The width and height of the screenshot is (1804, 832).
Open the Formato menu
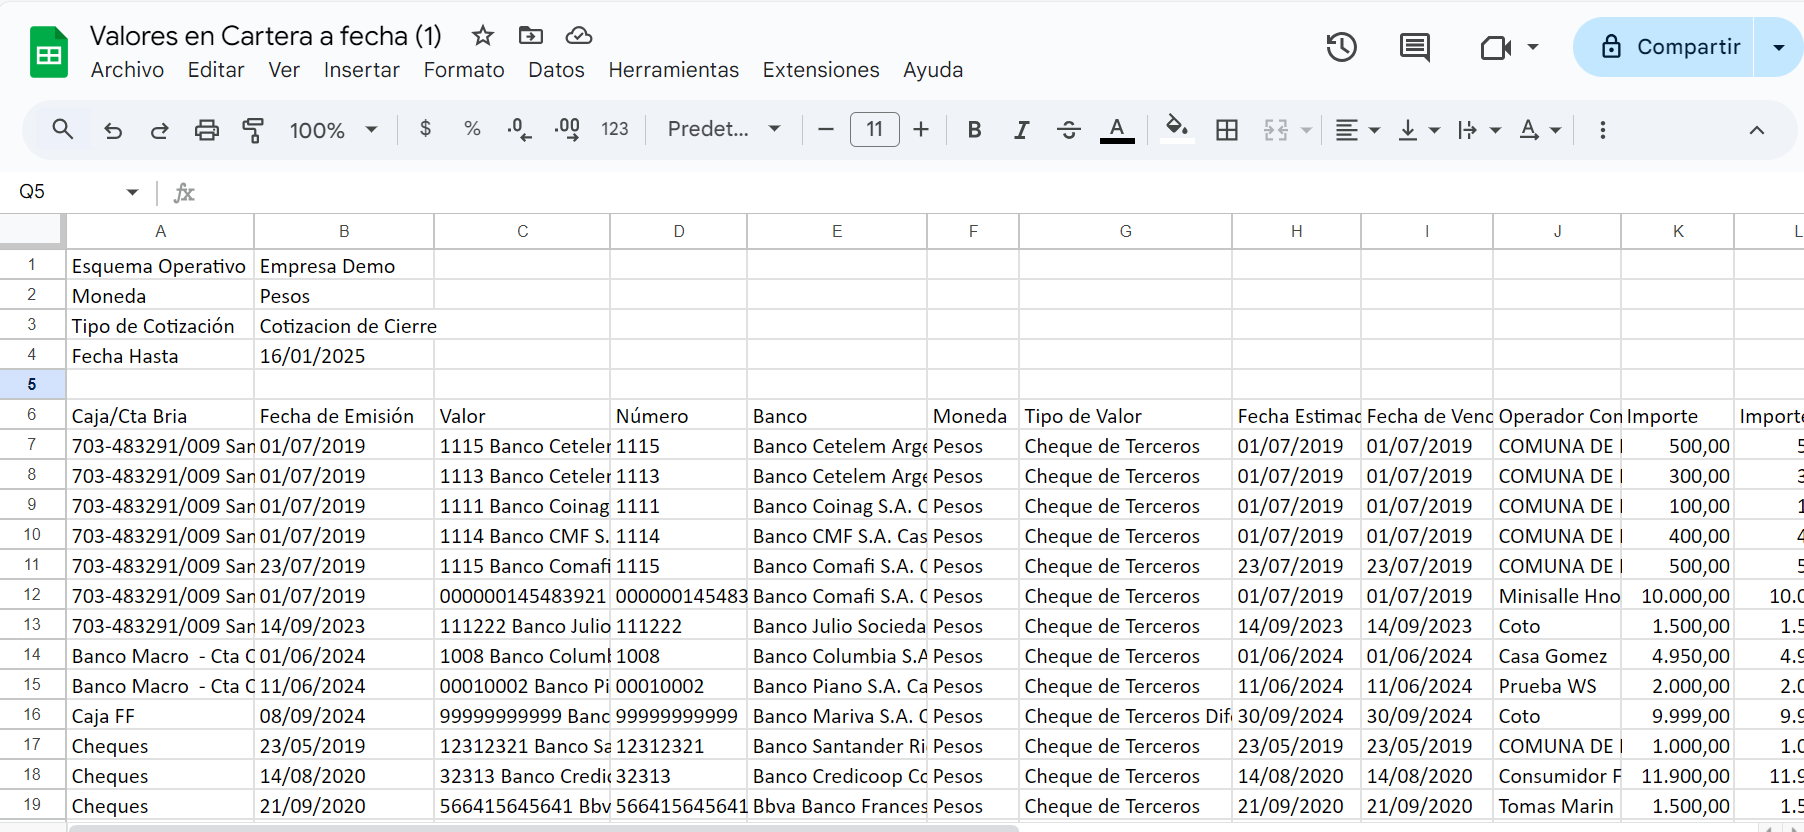[464, 70]
